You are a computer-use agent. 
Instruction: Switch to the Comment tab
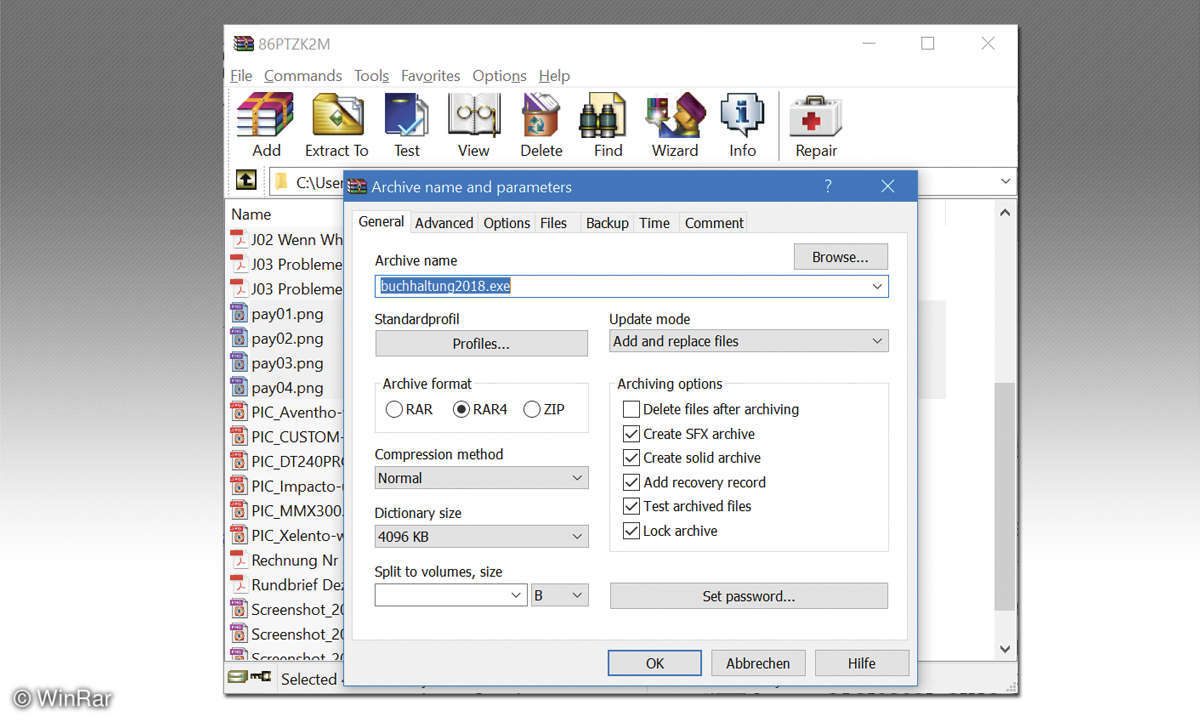click(x=714, y=223)
